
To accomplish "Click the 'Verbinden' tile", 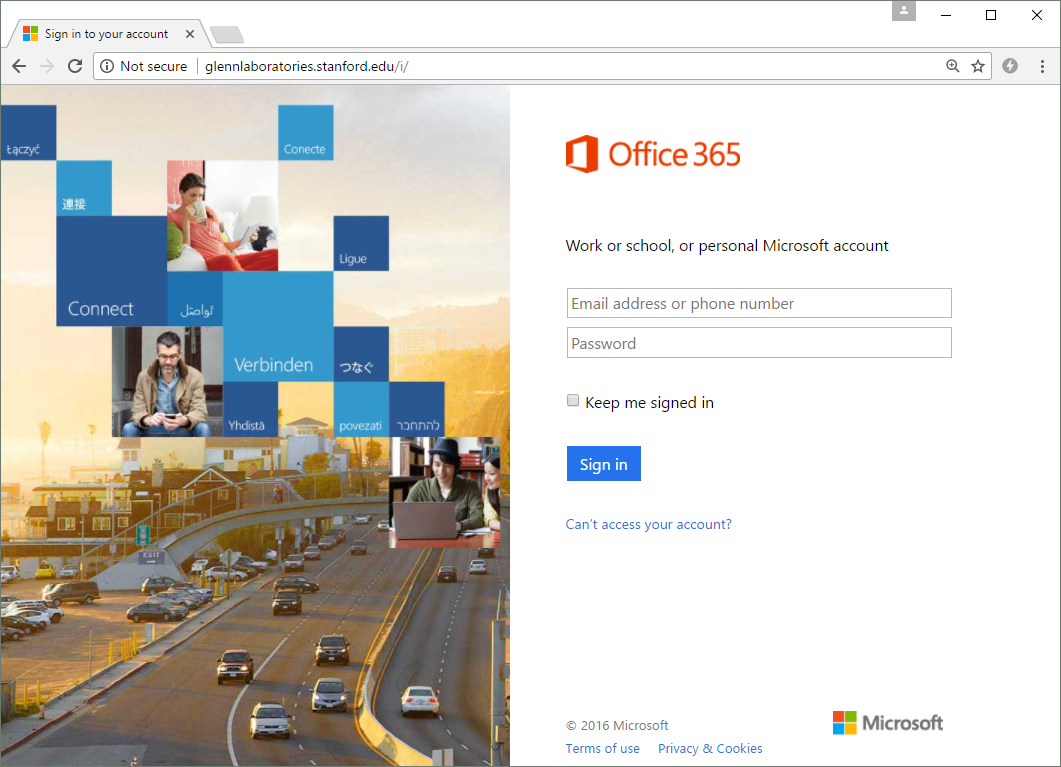I will pyautogui.click(x=278, y=327).
